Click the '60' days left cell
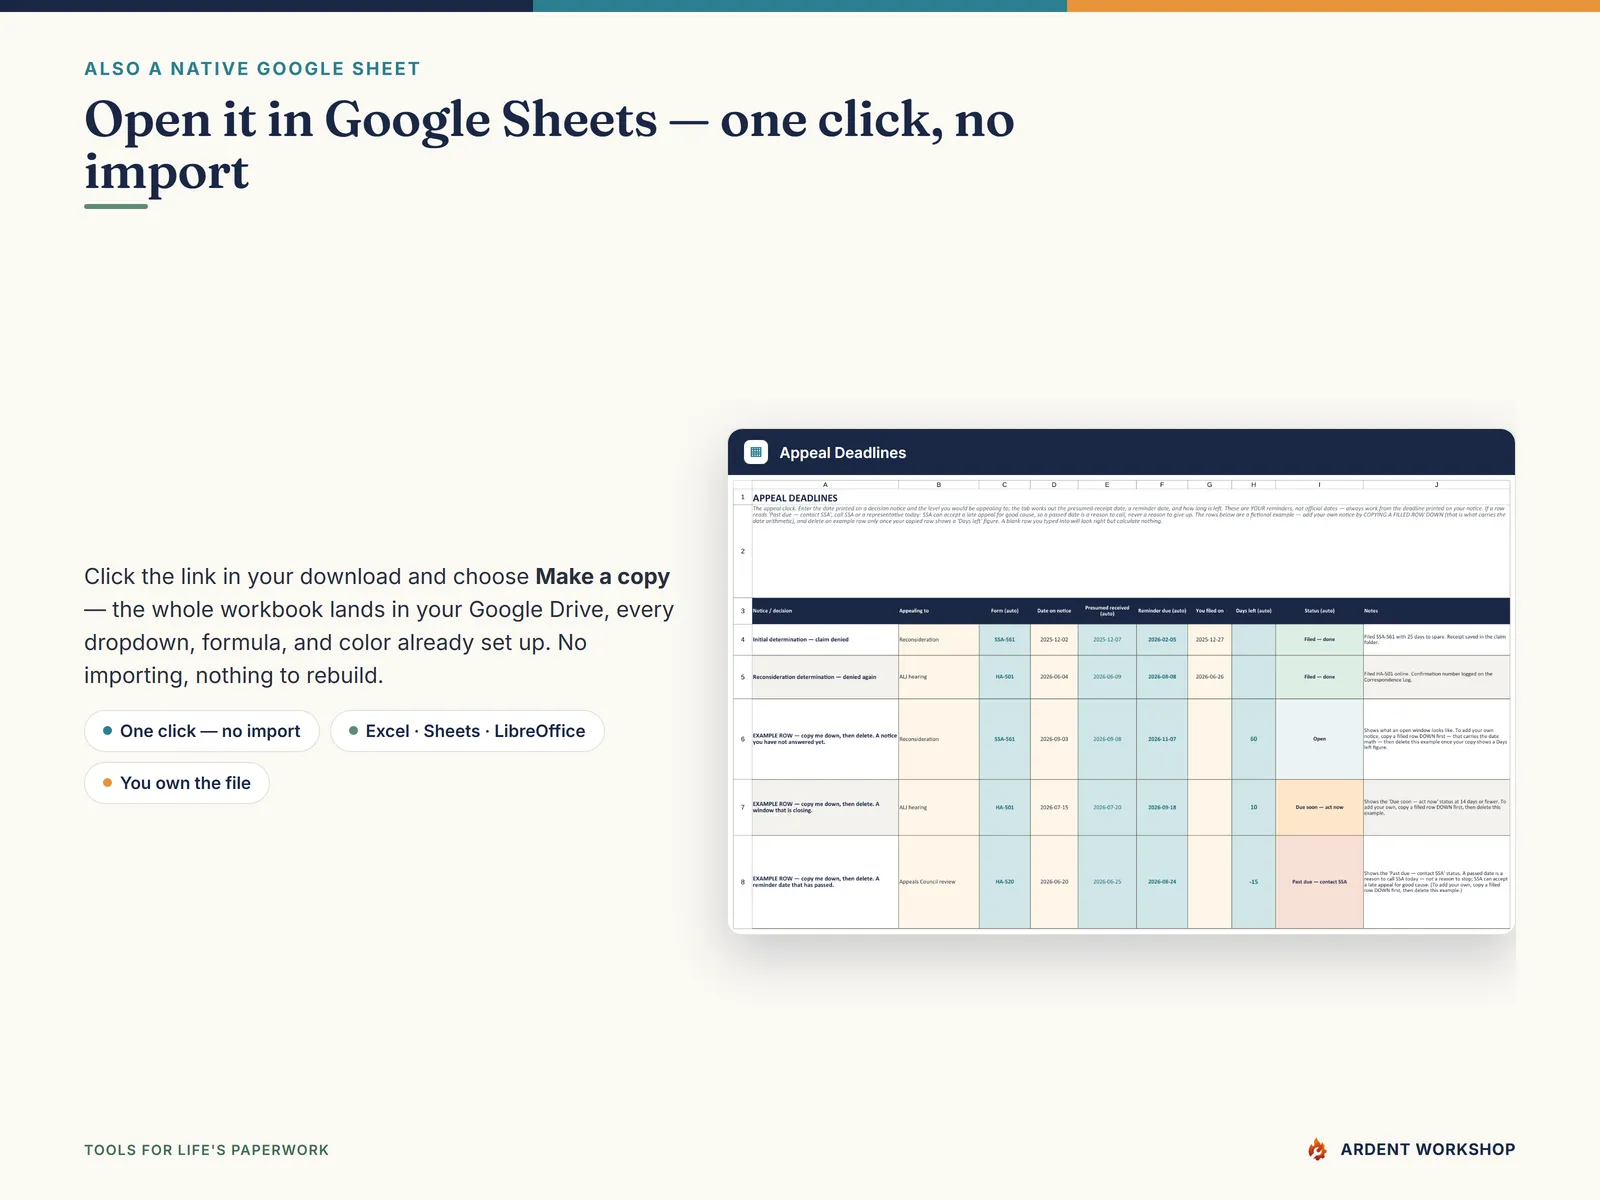This screenshot has height=1200, width=1600. [x=1253, y=739]
